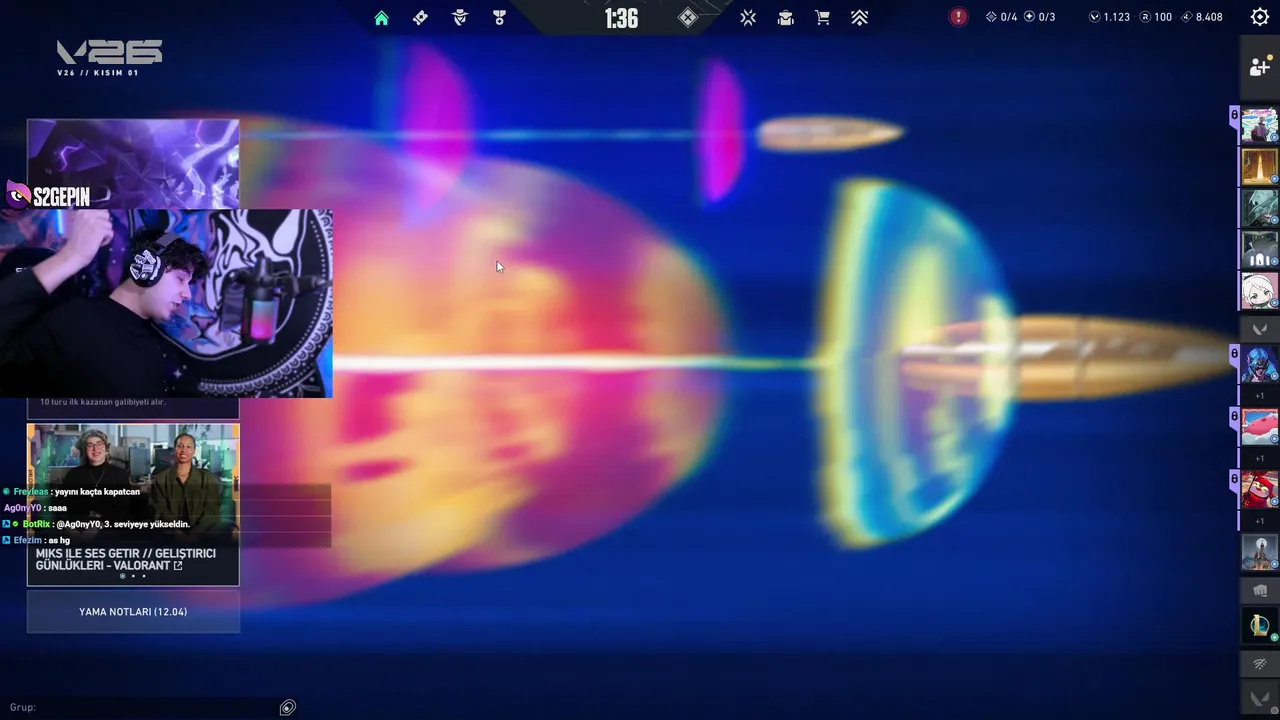
Task: Click Ag0nyY0 message "saaa"
Action: (x=57, y=508)
